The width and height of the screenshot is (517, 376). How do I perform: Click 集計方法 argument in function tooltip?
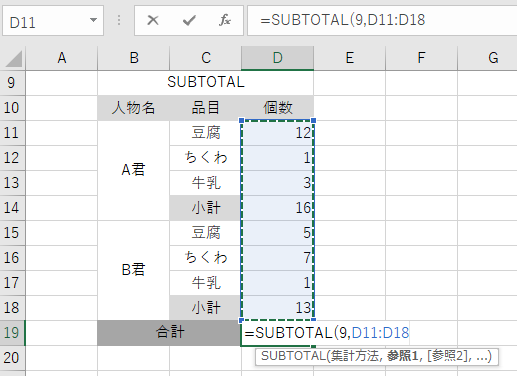point(355,356)
